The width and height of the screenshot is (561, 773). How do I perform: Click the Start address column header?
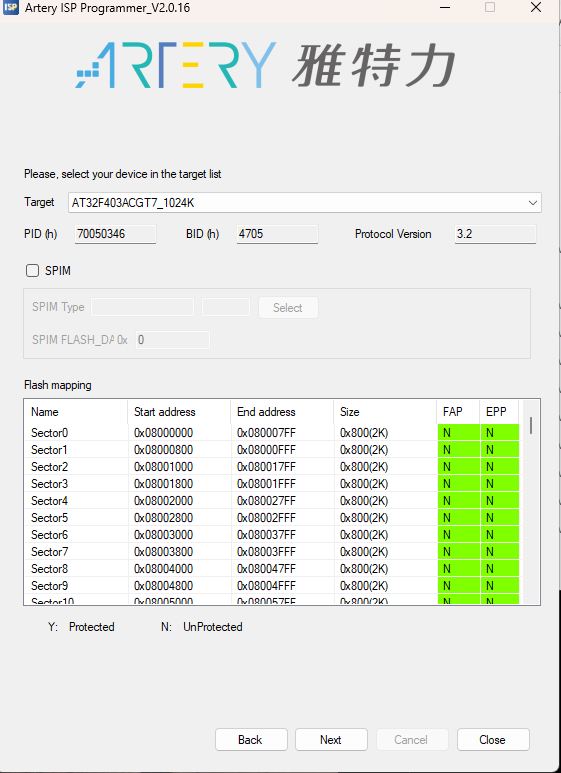[x=179, y=412]
